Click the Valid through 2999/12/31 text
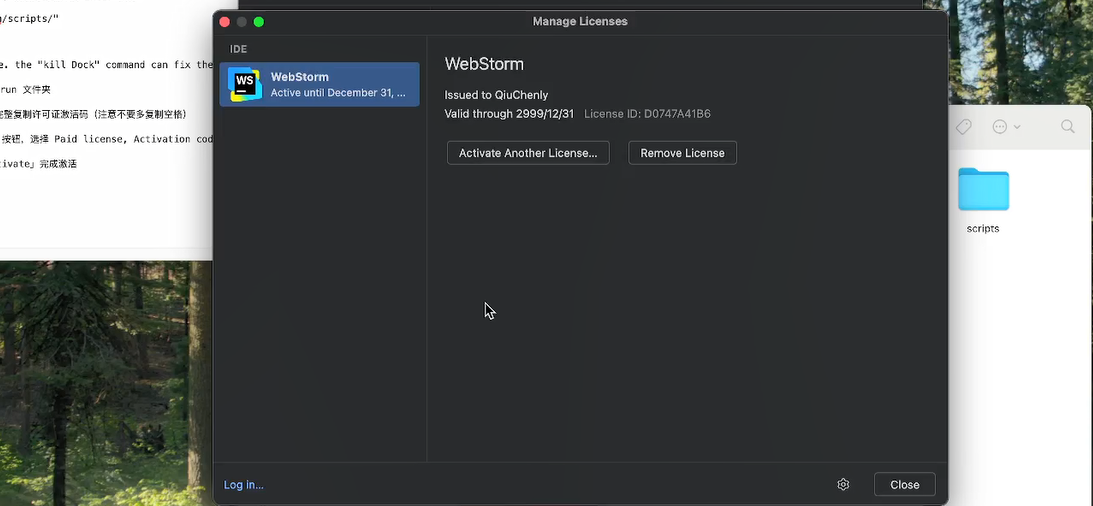This screenshot has height=506, width=1093. [509, 114]
